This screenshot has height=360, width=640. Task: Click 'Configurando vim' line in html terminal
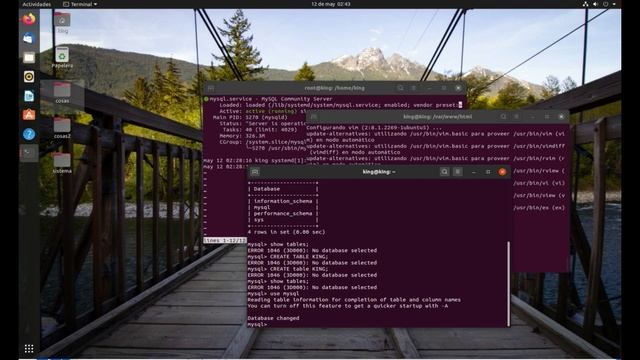pyautogui.click(x=374, y=128)
